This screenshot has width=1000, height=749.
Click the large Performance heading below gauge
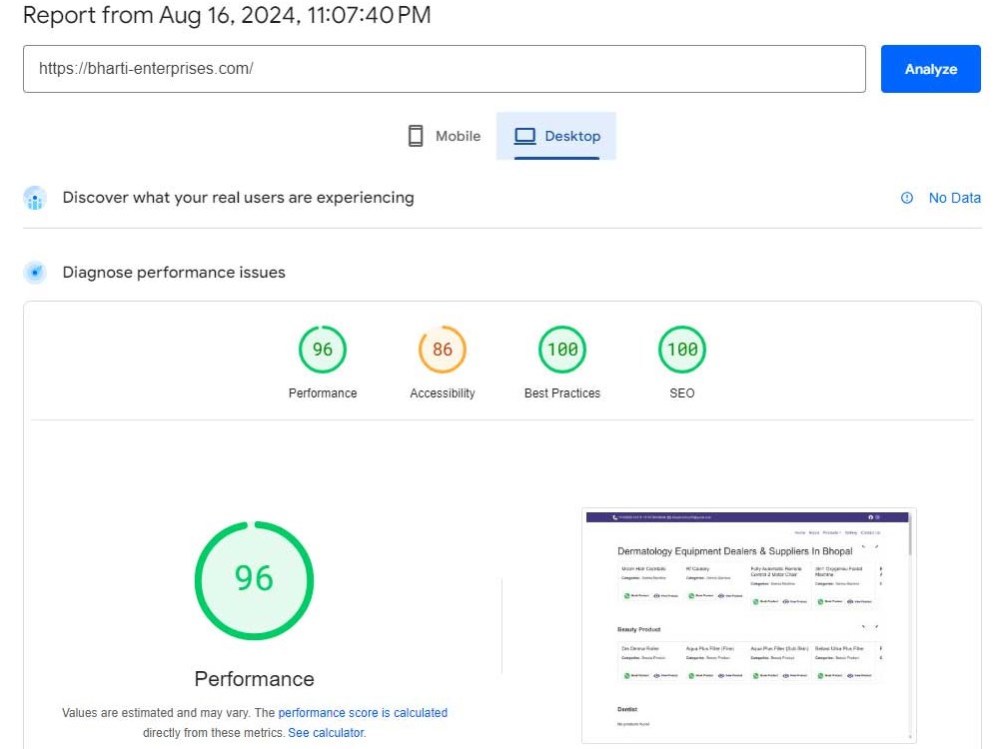254,679
